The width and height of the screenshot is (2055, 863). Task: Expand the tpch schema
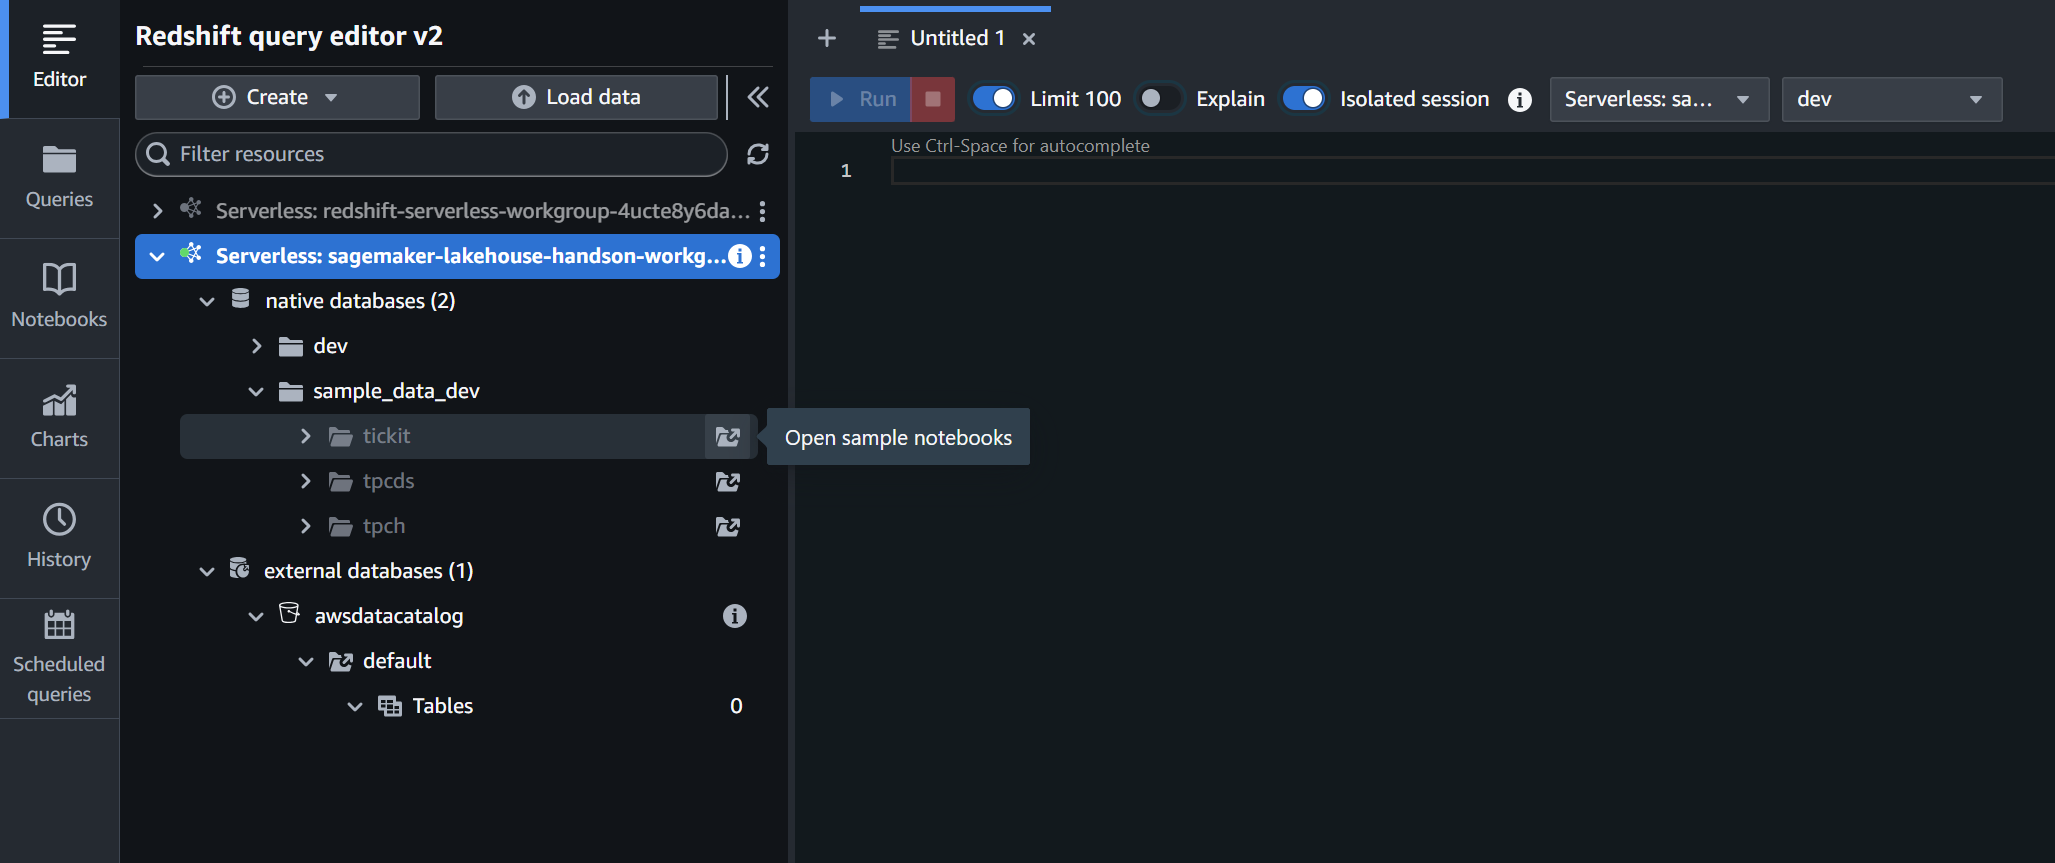pyautogui.click(x=305, y=526)
